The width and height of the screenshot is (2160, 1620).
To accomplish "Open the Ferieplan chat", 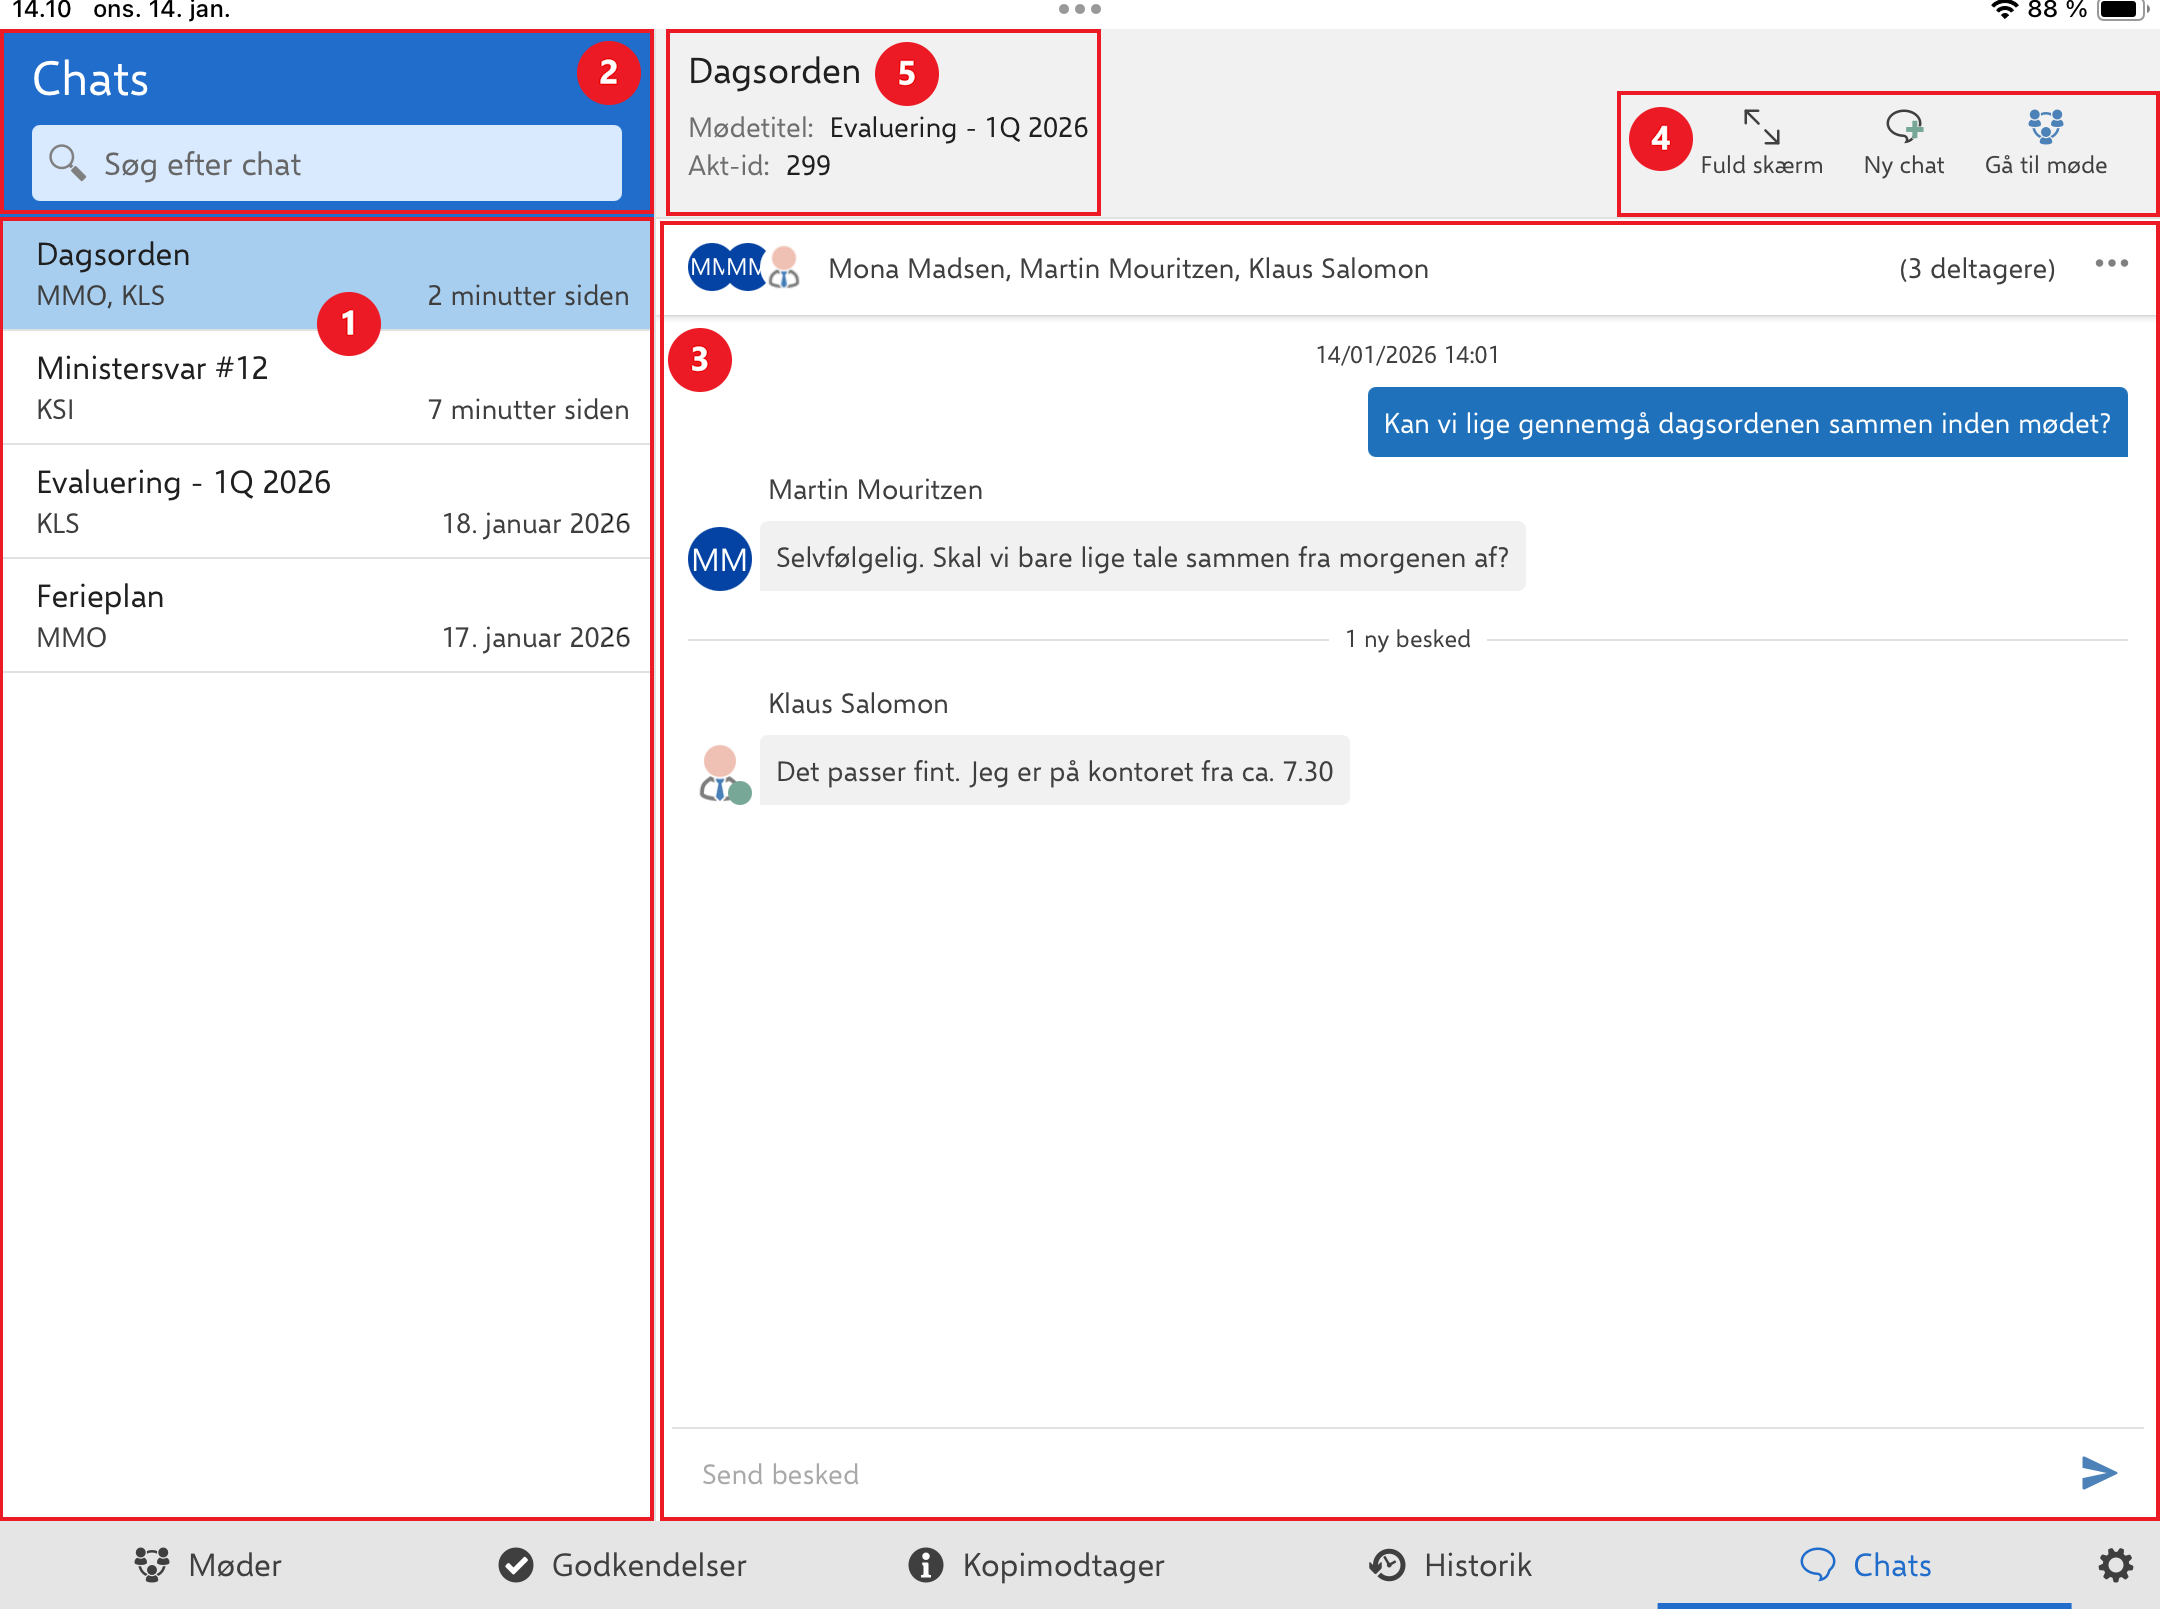I will 327,616.
